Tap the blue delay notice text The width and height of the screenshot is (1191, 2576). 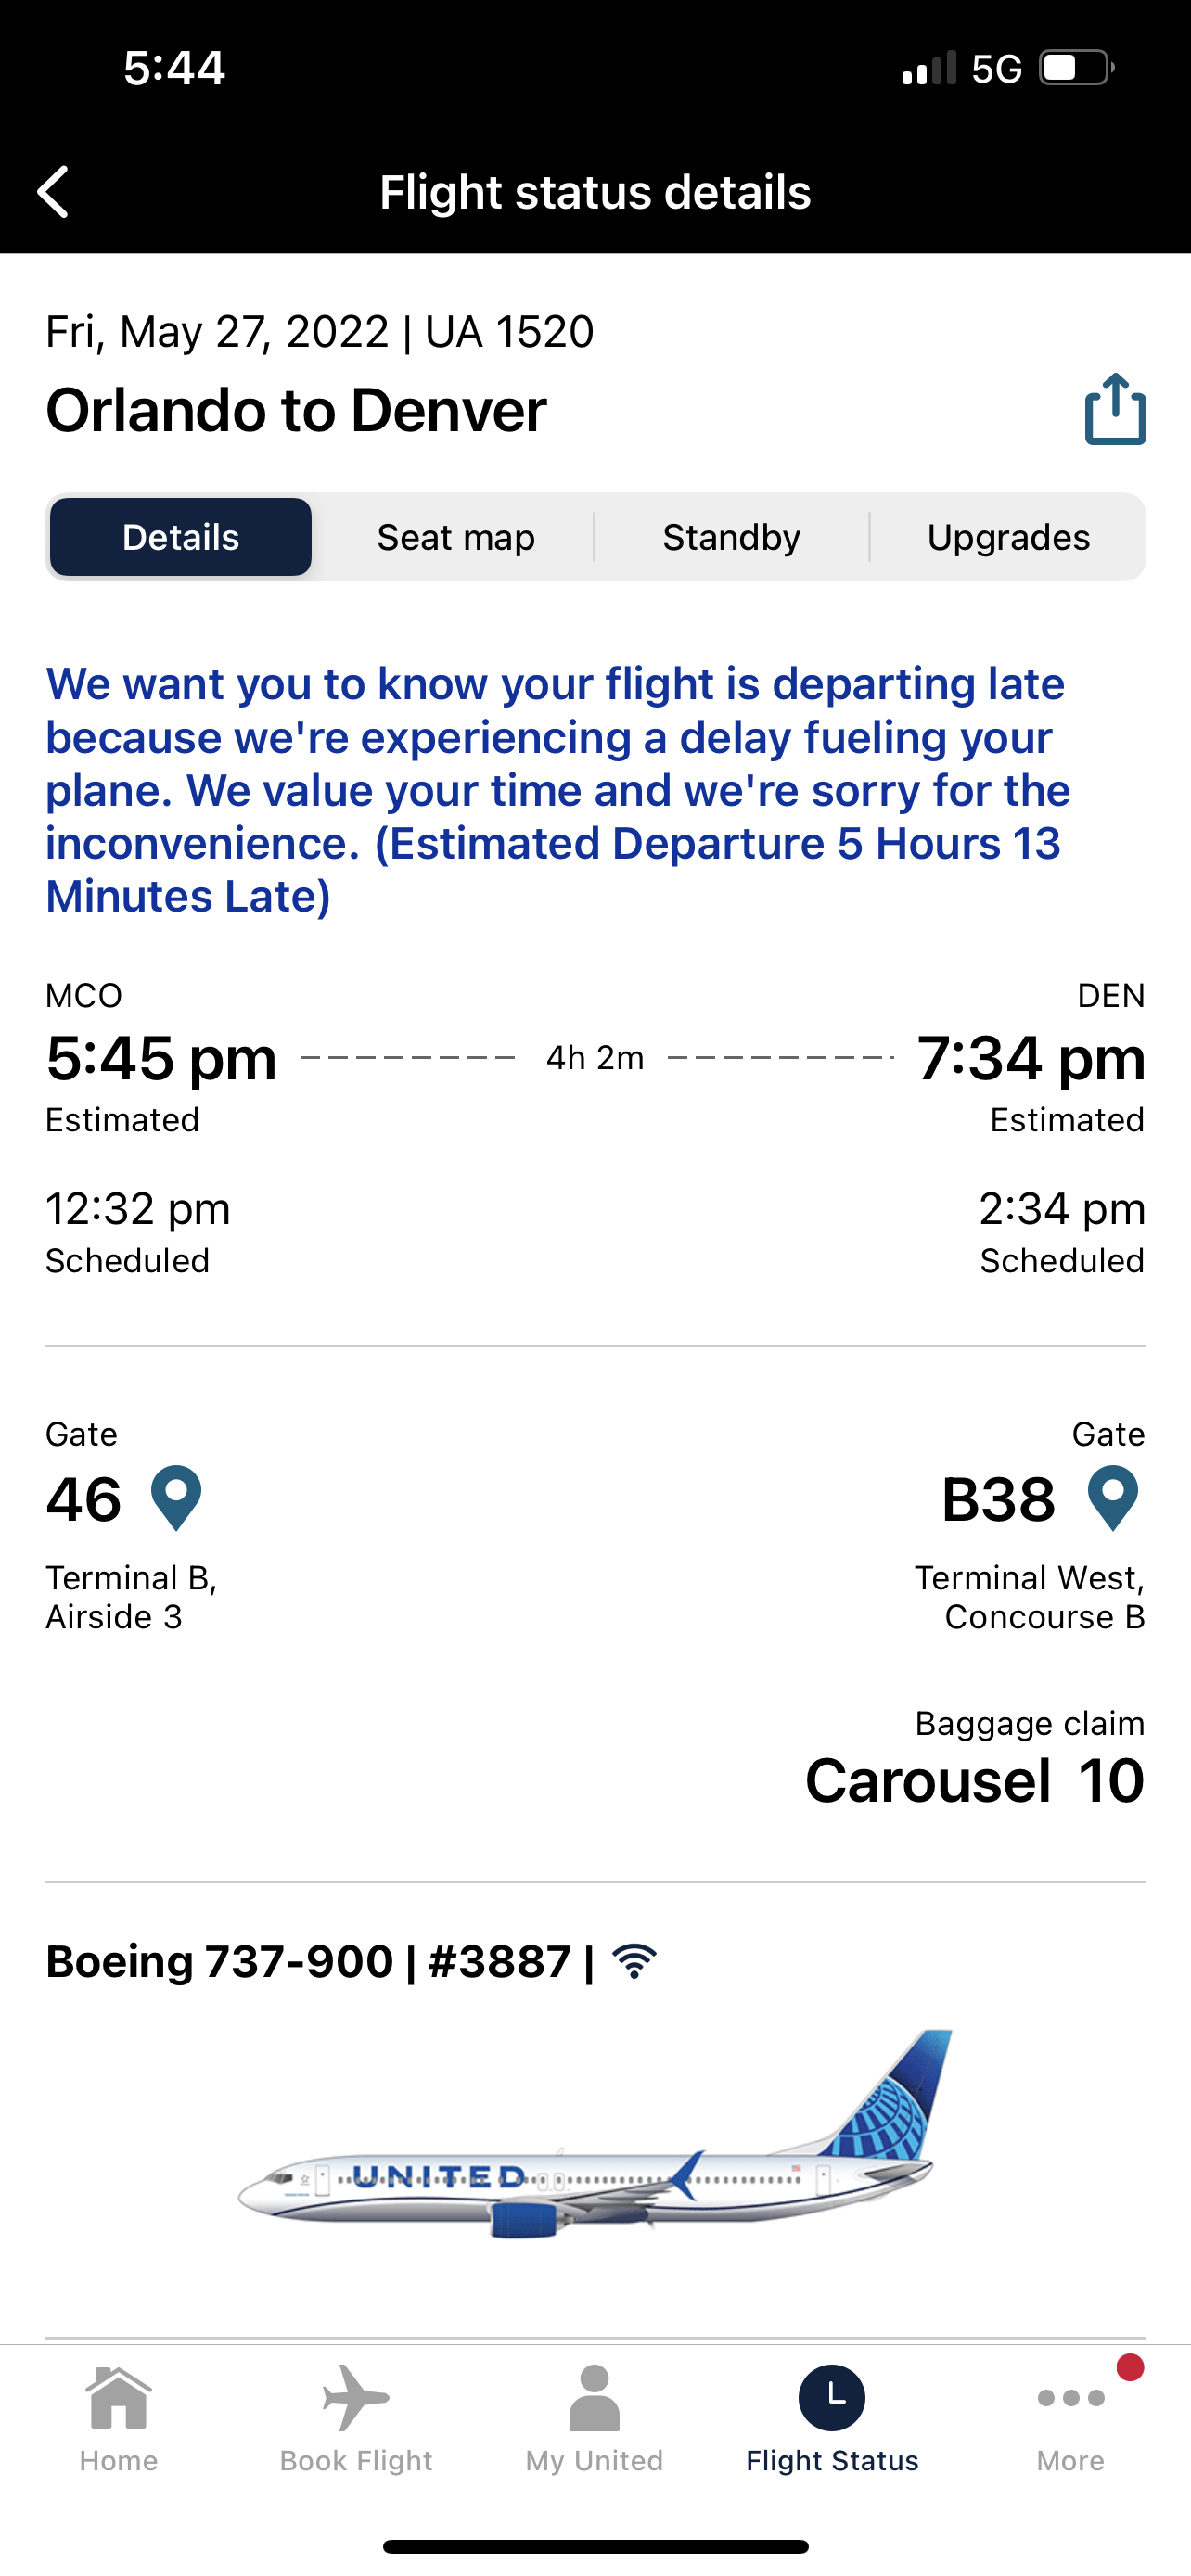558,790
